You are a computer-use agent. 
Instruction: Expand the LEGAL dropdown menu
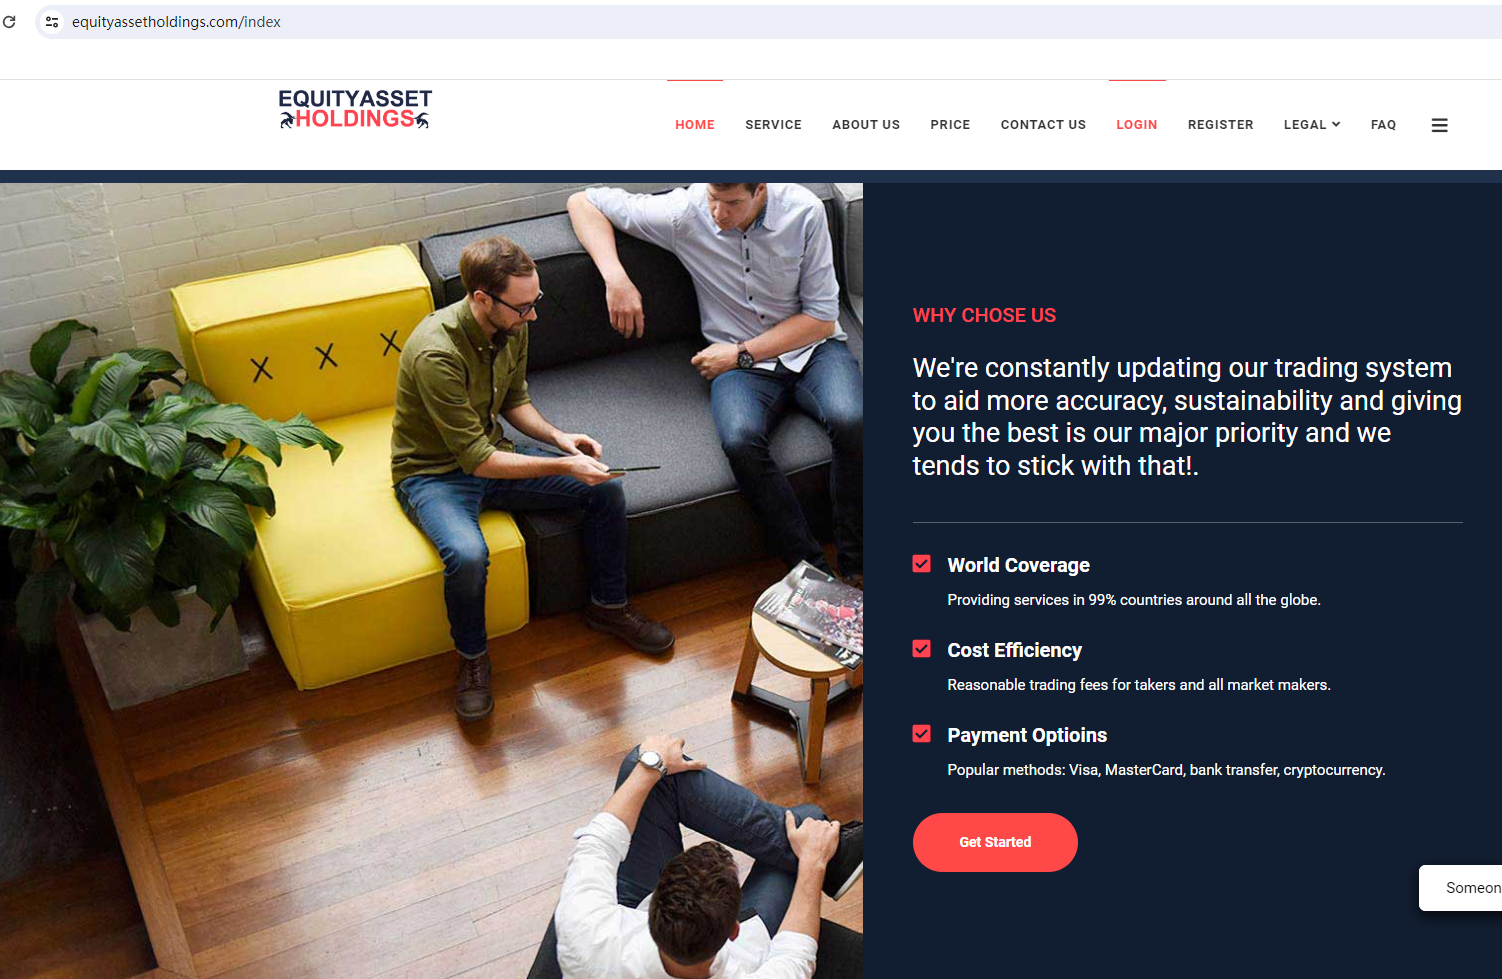1312,125
